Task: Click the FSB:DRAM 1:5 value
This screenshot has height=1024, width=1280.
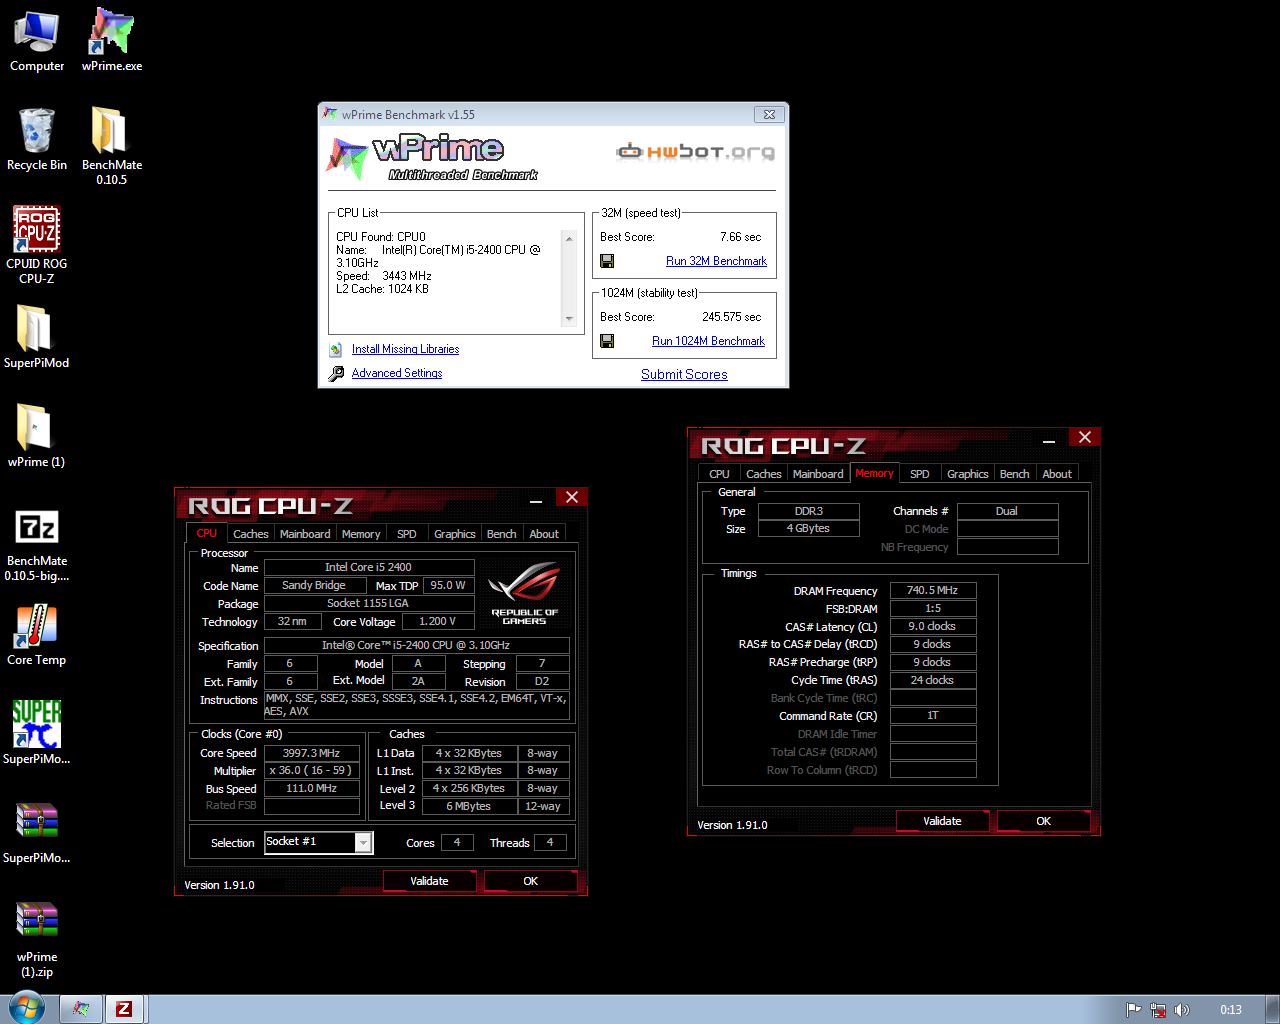Action: pyautogui.click(x=932, y=608)
